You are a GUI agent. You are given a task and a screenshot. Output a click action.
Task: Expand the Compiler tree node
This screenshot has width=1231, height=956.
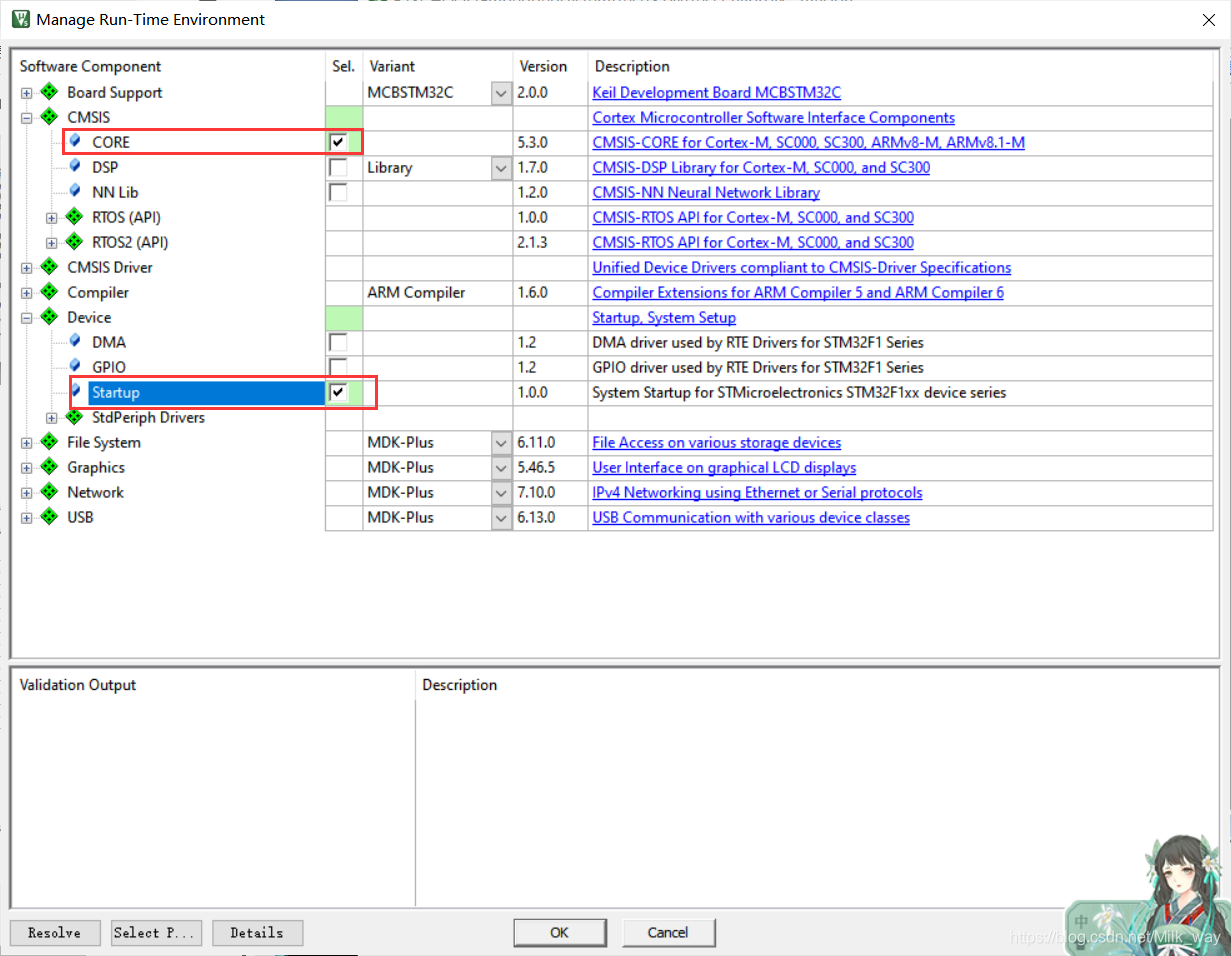pos(27,293)
